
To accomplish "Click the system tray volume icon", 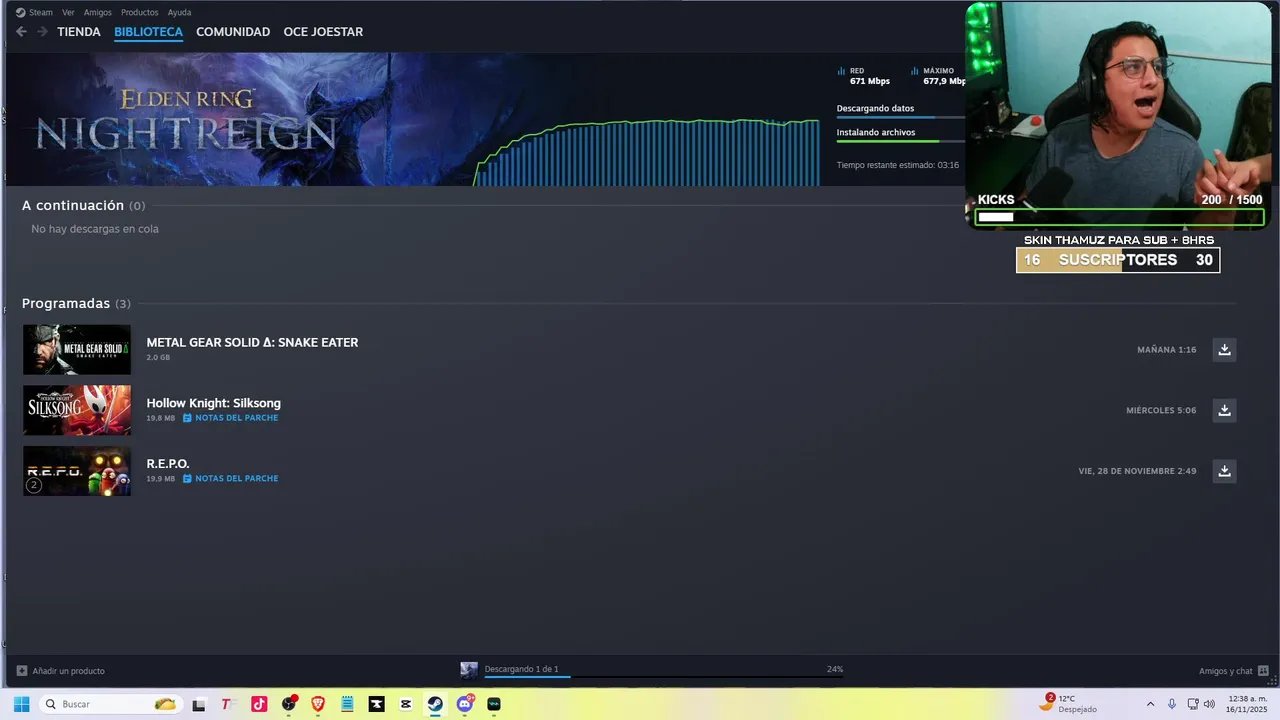I will pyautogui.click(x=1209, y=704).
